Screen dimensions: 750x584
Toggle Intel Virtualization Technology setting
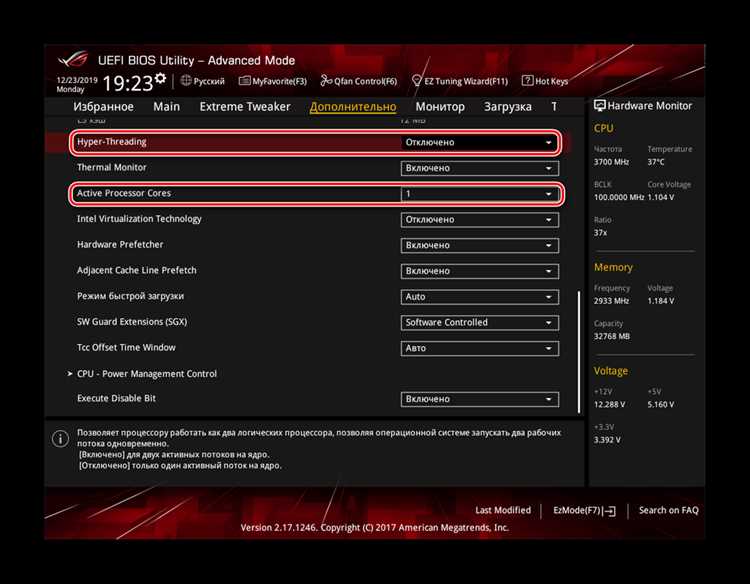click(480, 220)
